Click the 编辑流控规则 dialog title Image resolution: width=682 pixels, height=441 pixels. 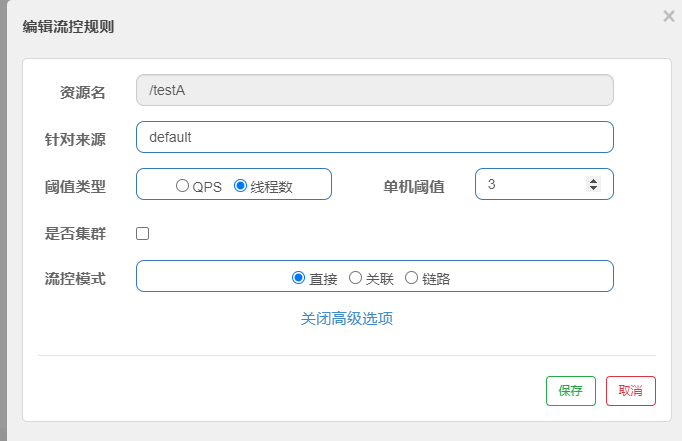(68, 27)
